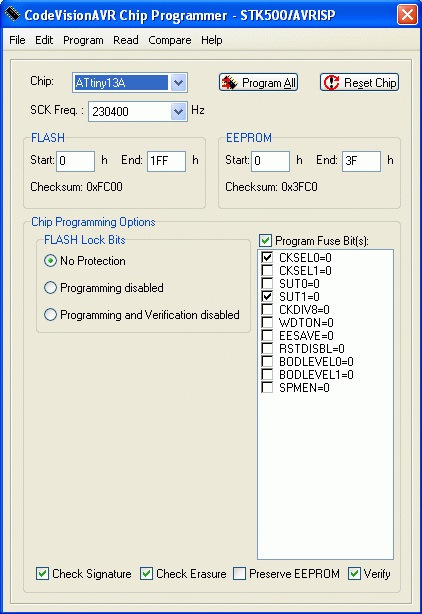Uncheck the SUT1=0 fuse bit
The width and height of the screenshot is (422, 614).
click(x=267, y=296)
